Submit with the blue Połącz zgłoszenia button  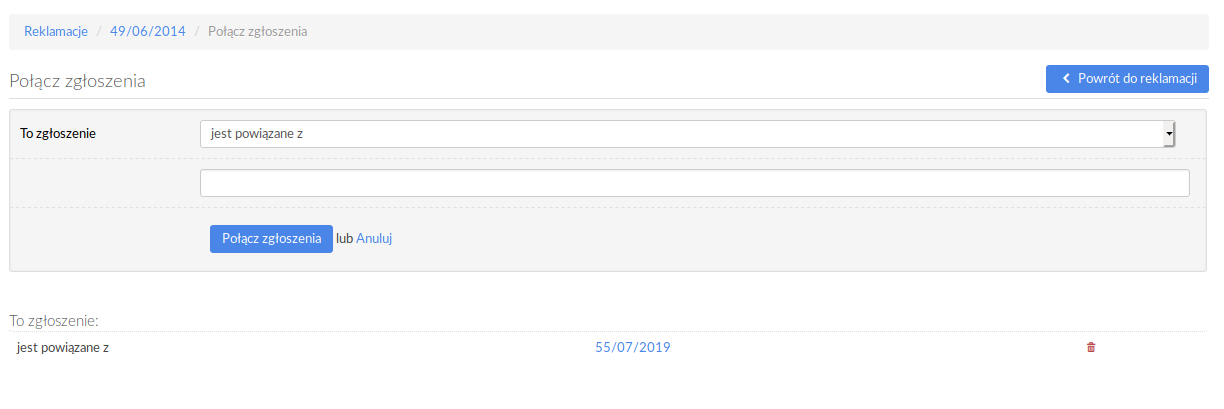point(271,239)
